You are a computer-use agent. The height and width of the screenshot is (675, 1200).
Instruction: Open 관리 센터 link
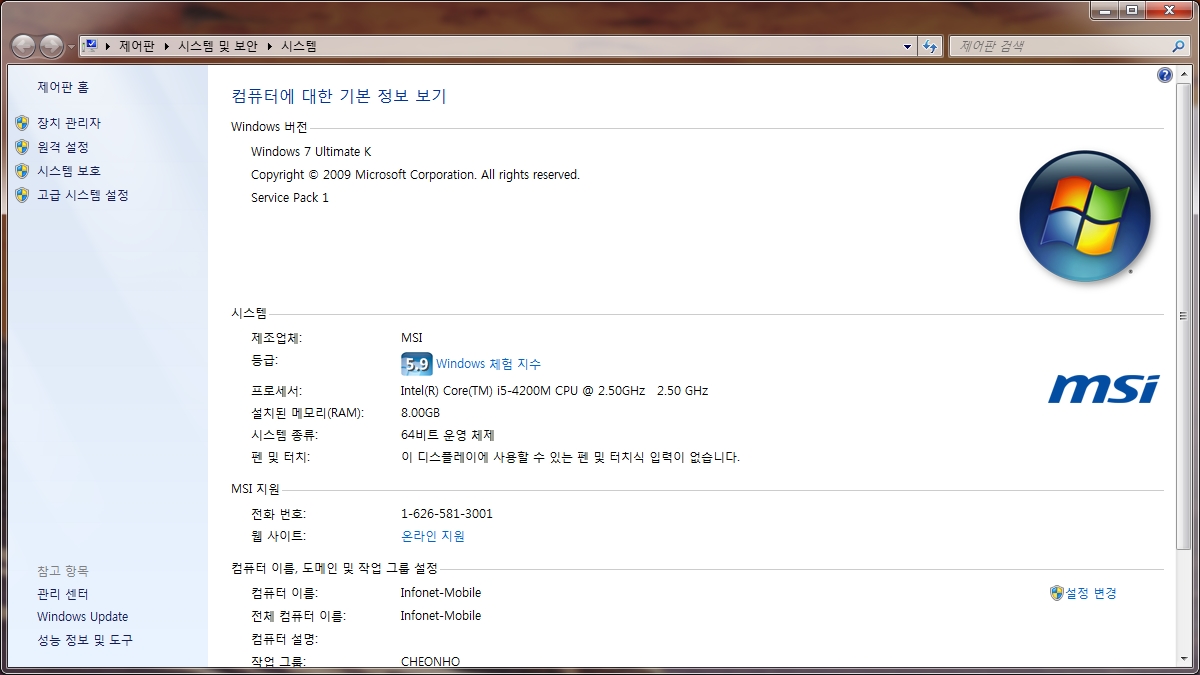(x=63, y=594)
